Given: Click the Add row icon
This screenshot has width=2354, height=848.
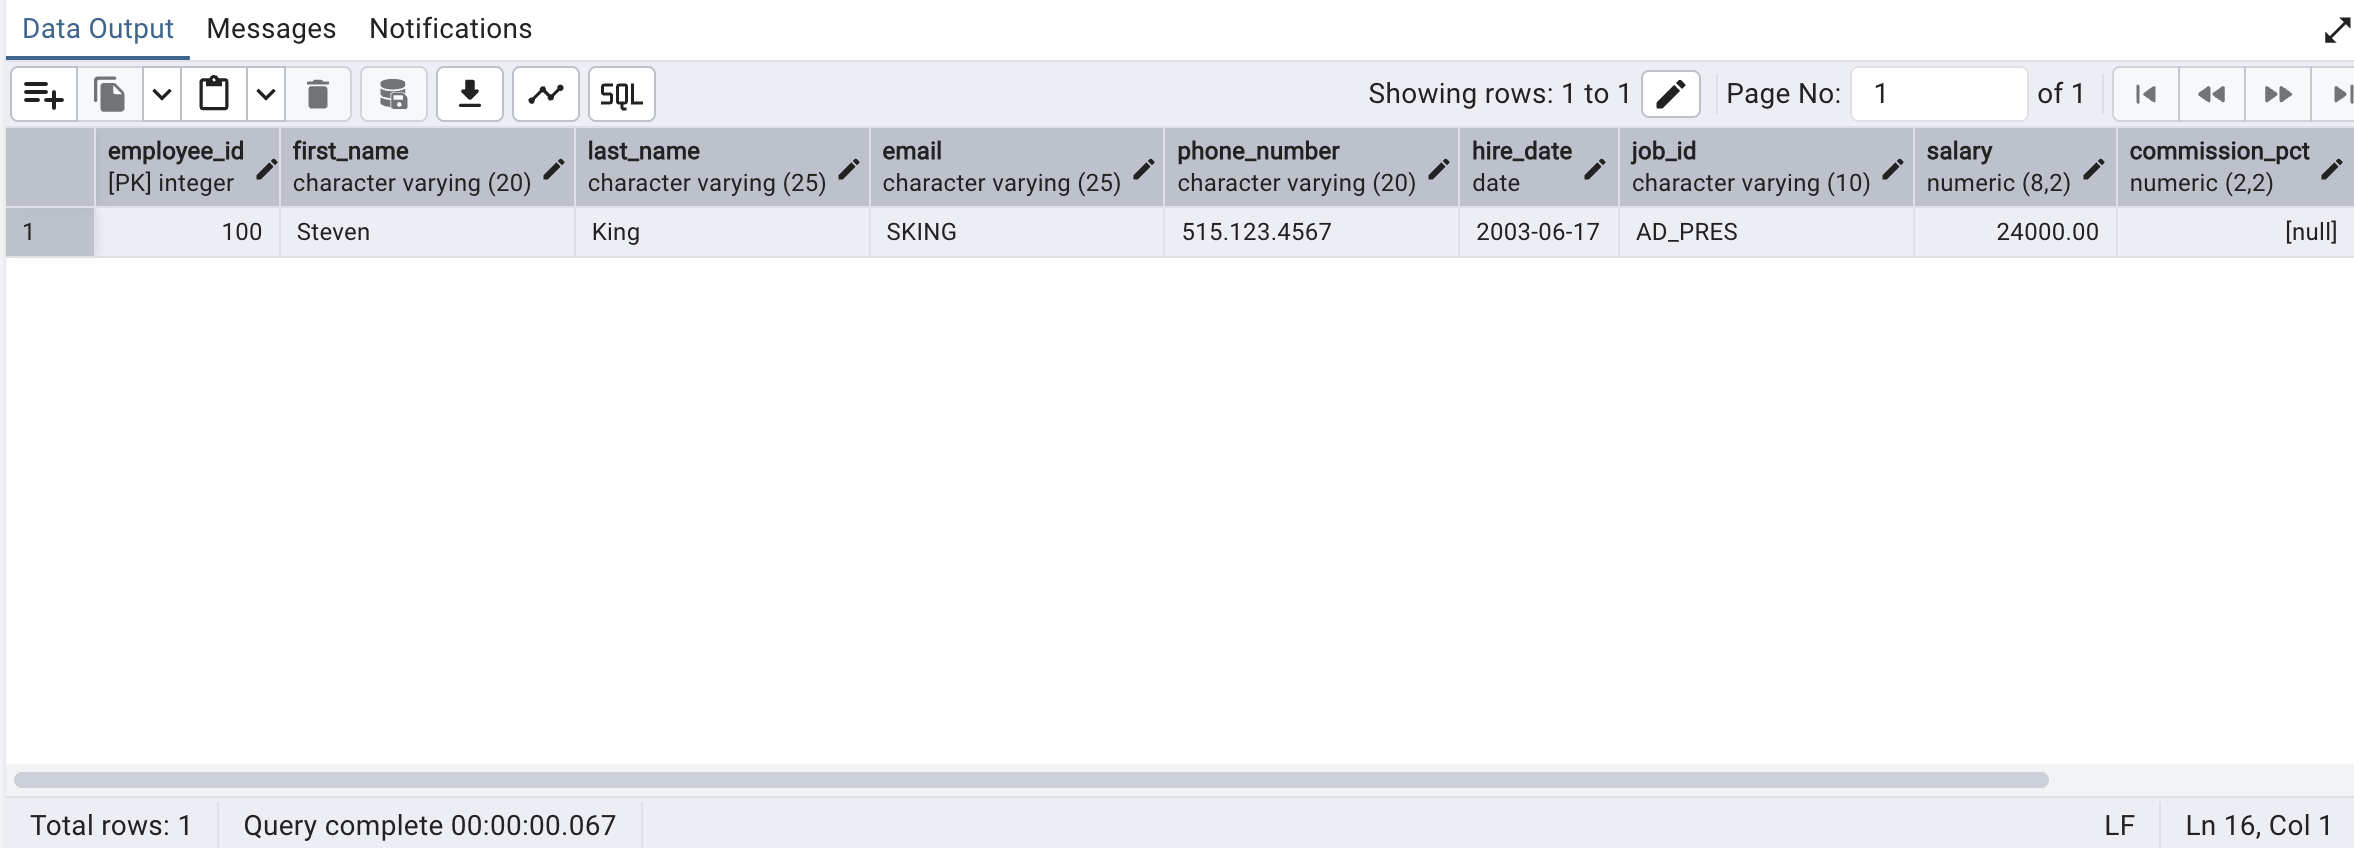Looking at the screenshot, I should tap(44, 94).
